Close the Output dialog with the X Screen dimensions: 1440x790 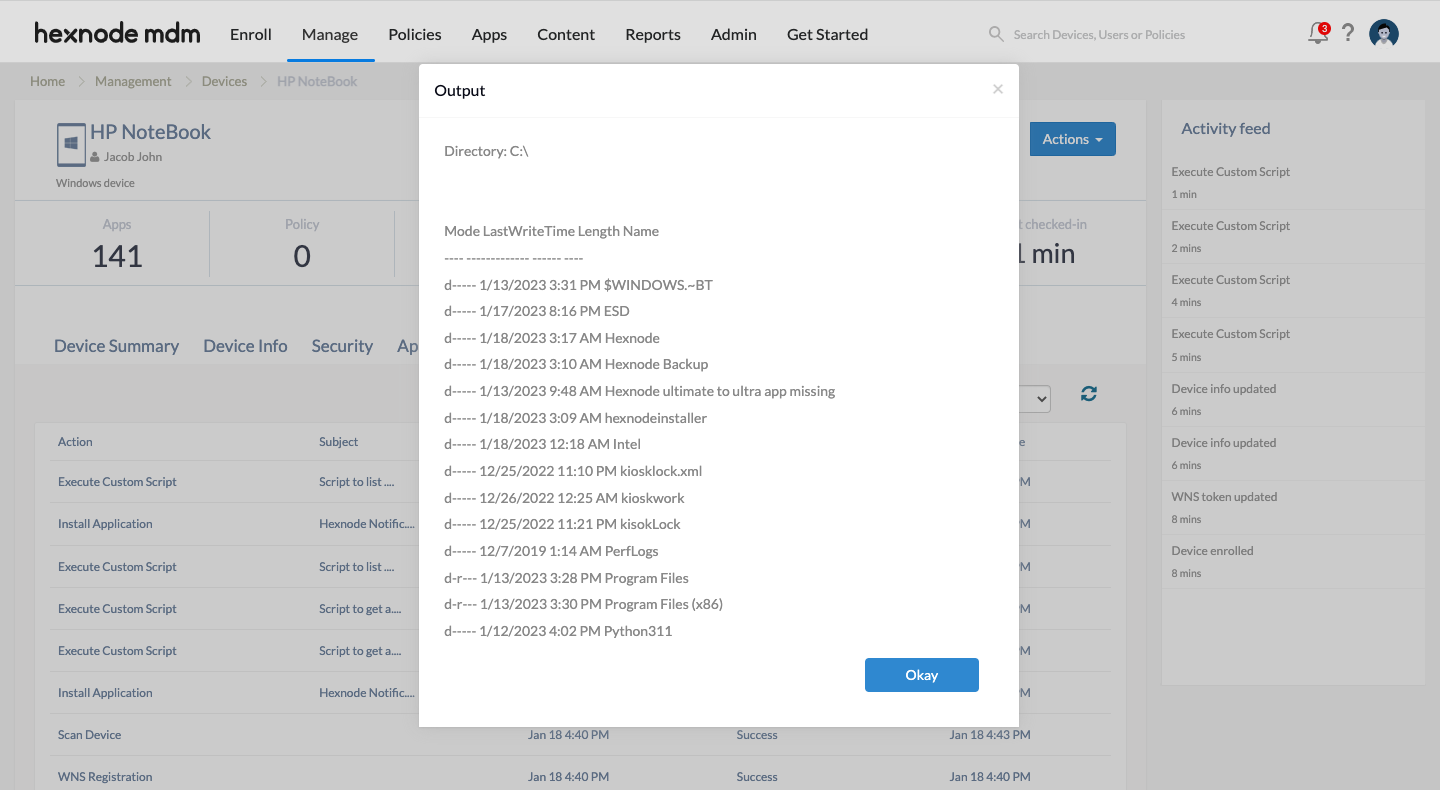tap(997, 89)
